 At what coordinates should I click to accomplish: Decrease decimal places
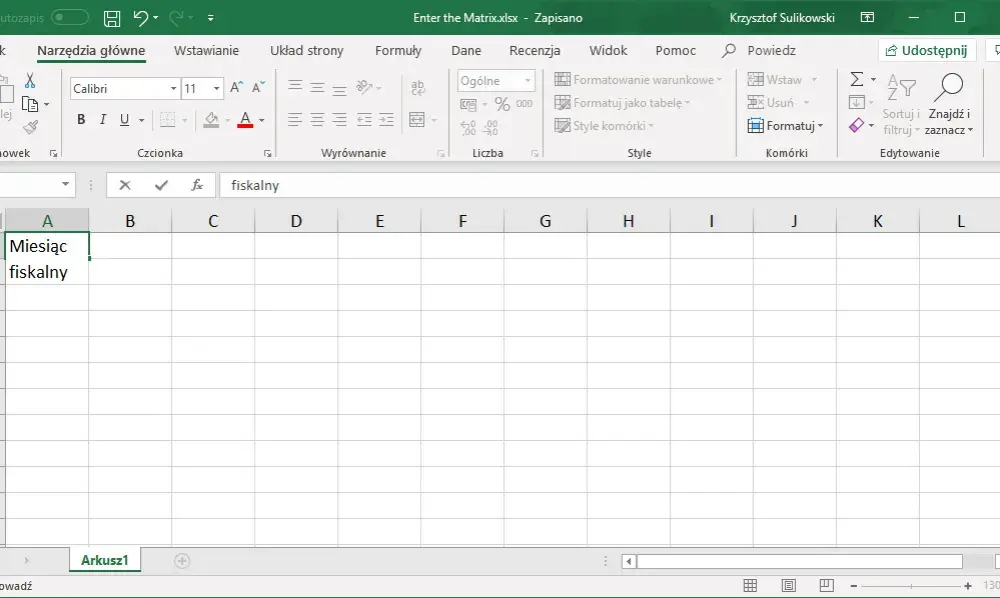(x=490, y=128)
